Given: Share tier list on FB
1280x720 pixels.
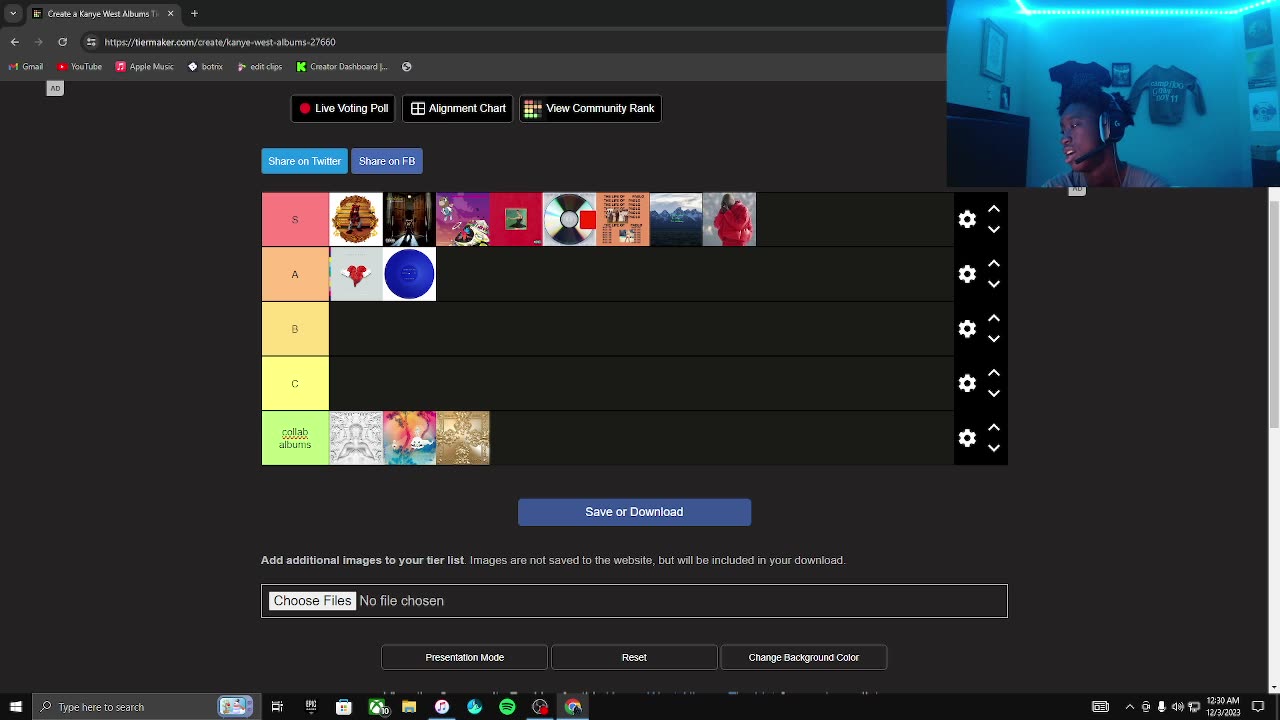Looking at the screenshot, I should point(387,161).
